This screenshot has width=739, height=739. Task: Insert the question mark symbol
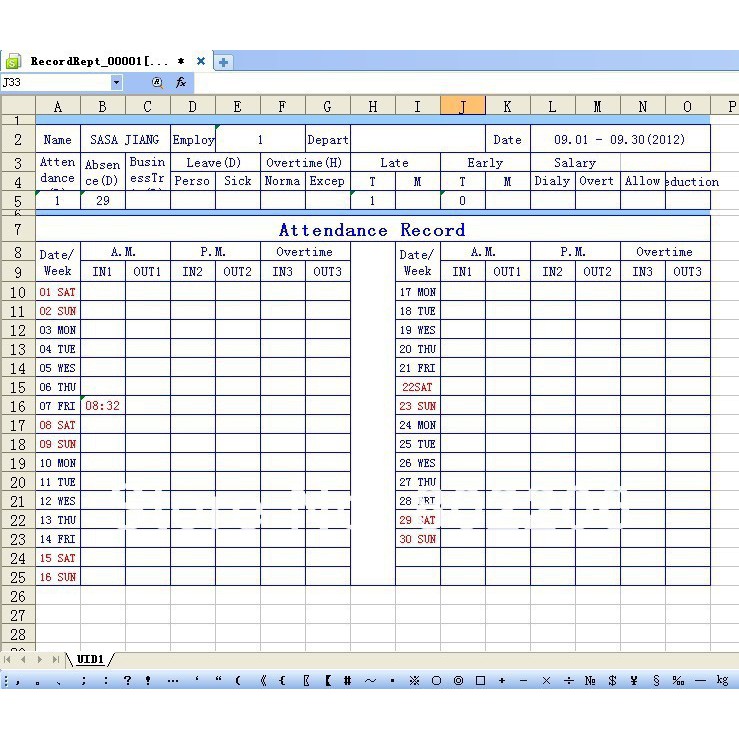pos(127,681)
